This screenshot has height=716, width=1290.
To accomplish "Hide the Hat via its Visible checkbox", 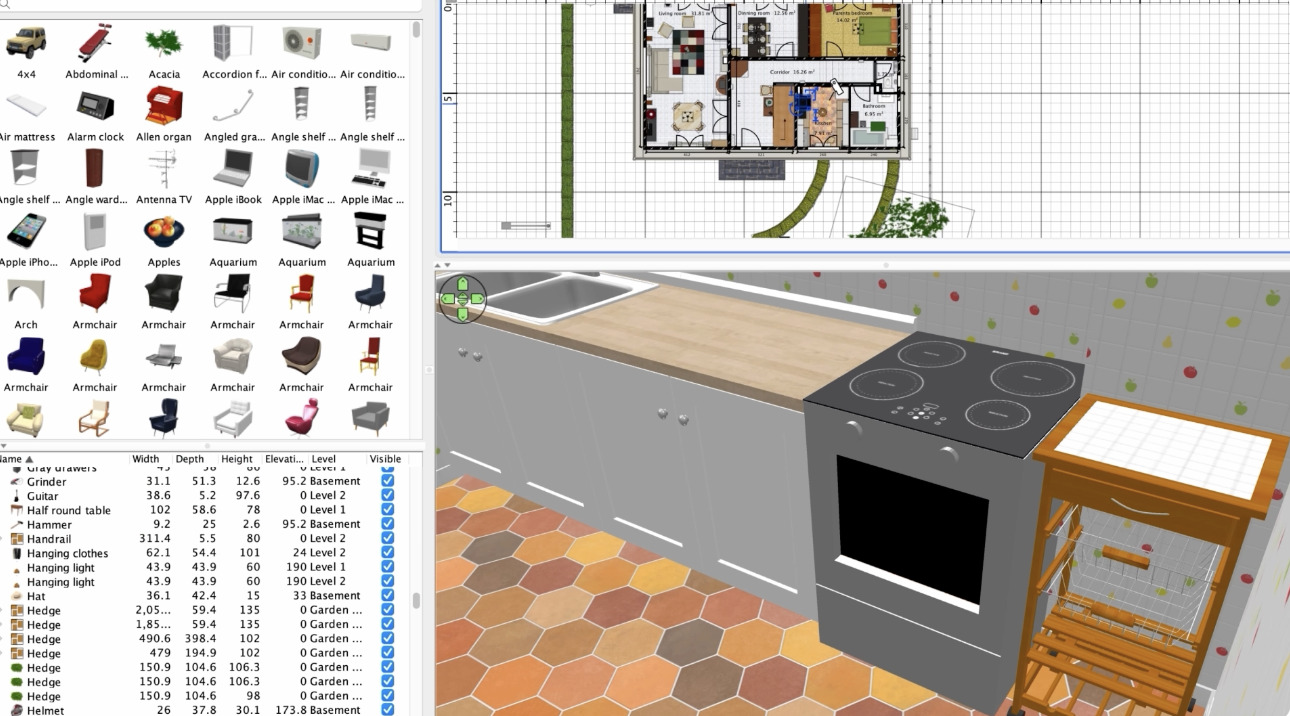I will point(388,596).
